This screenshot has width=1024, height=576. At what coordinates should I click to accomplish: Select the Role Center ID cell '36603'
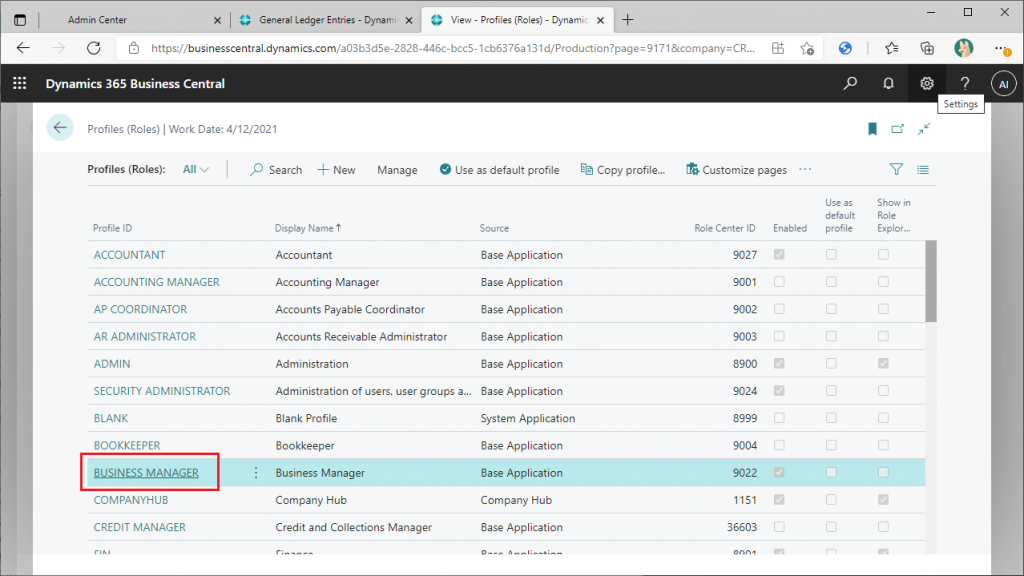click(x=742, y=527)
